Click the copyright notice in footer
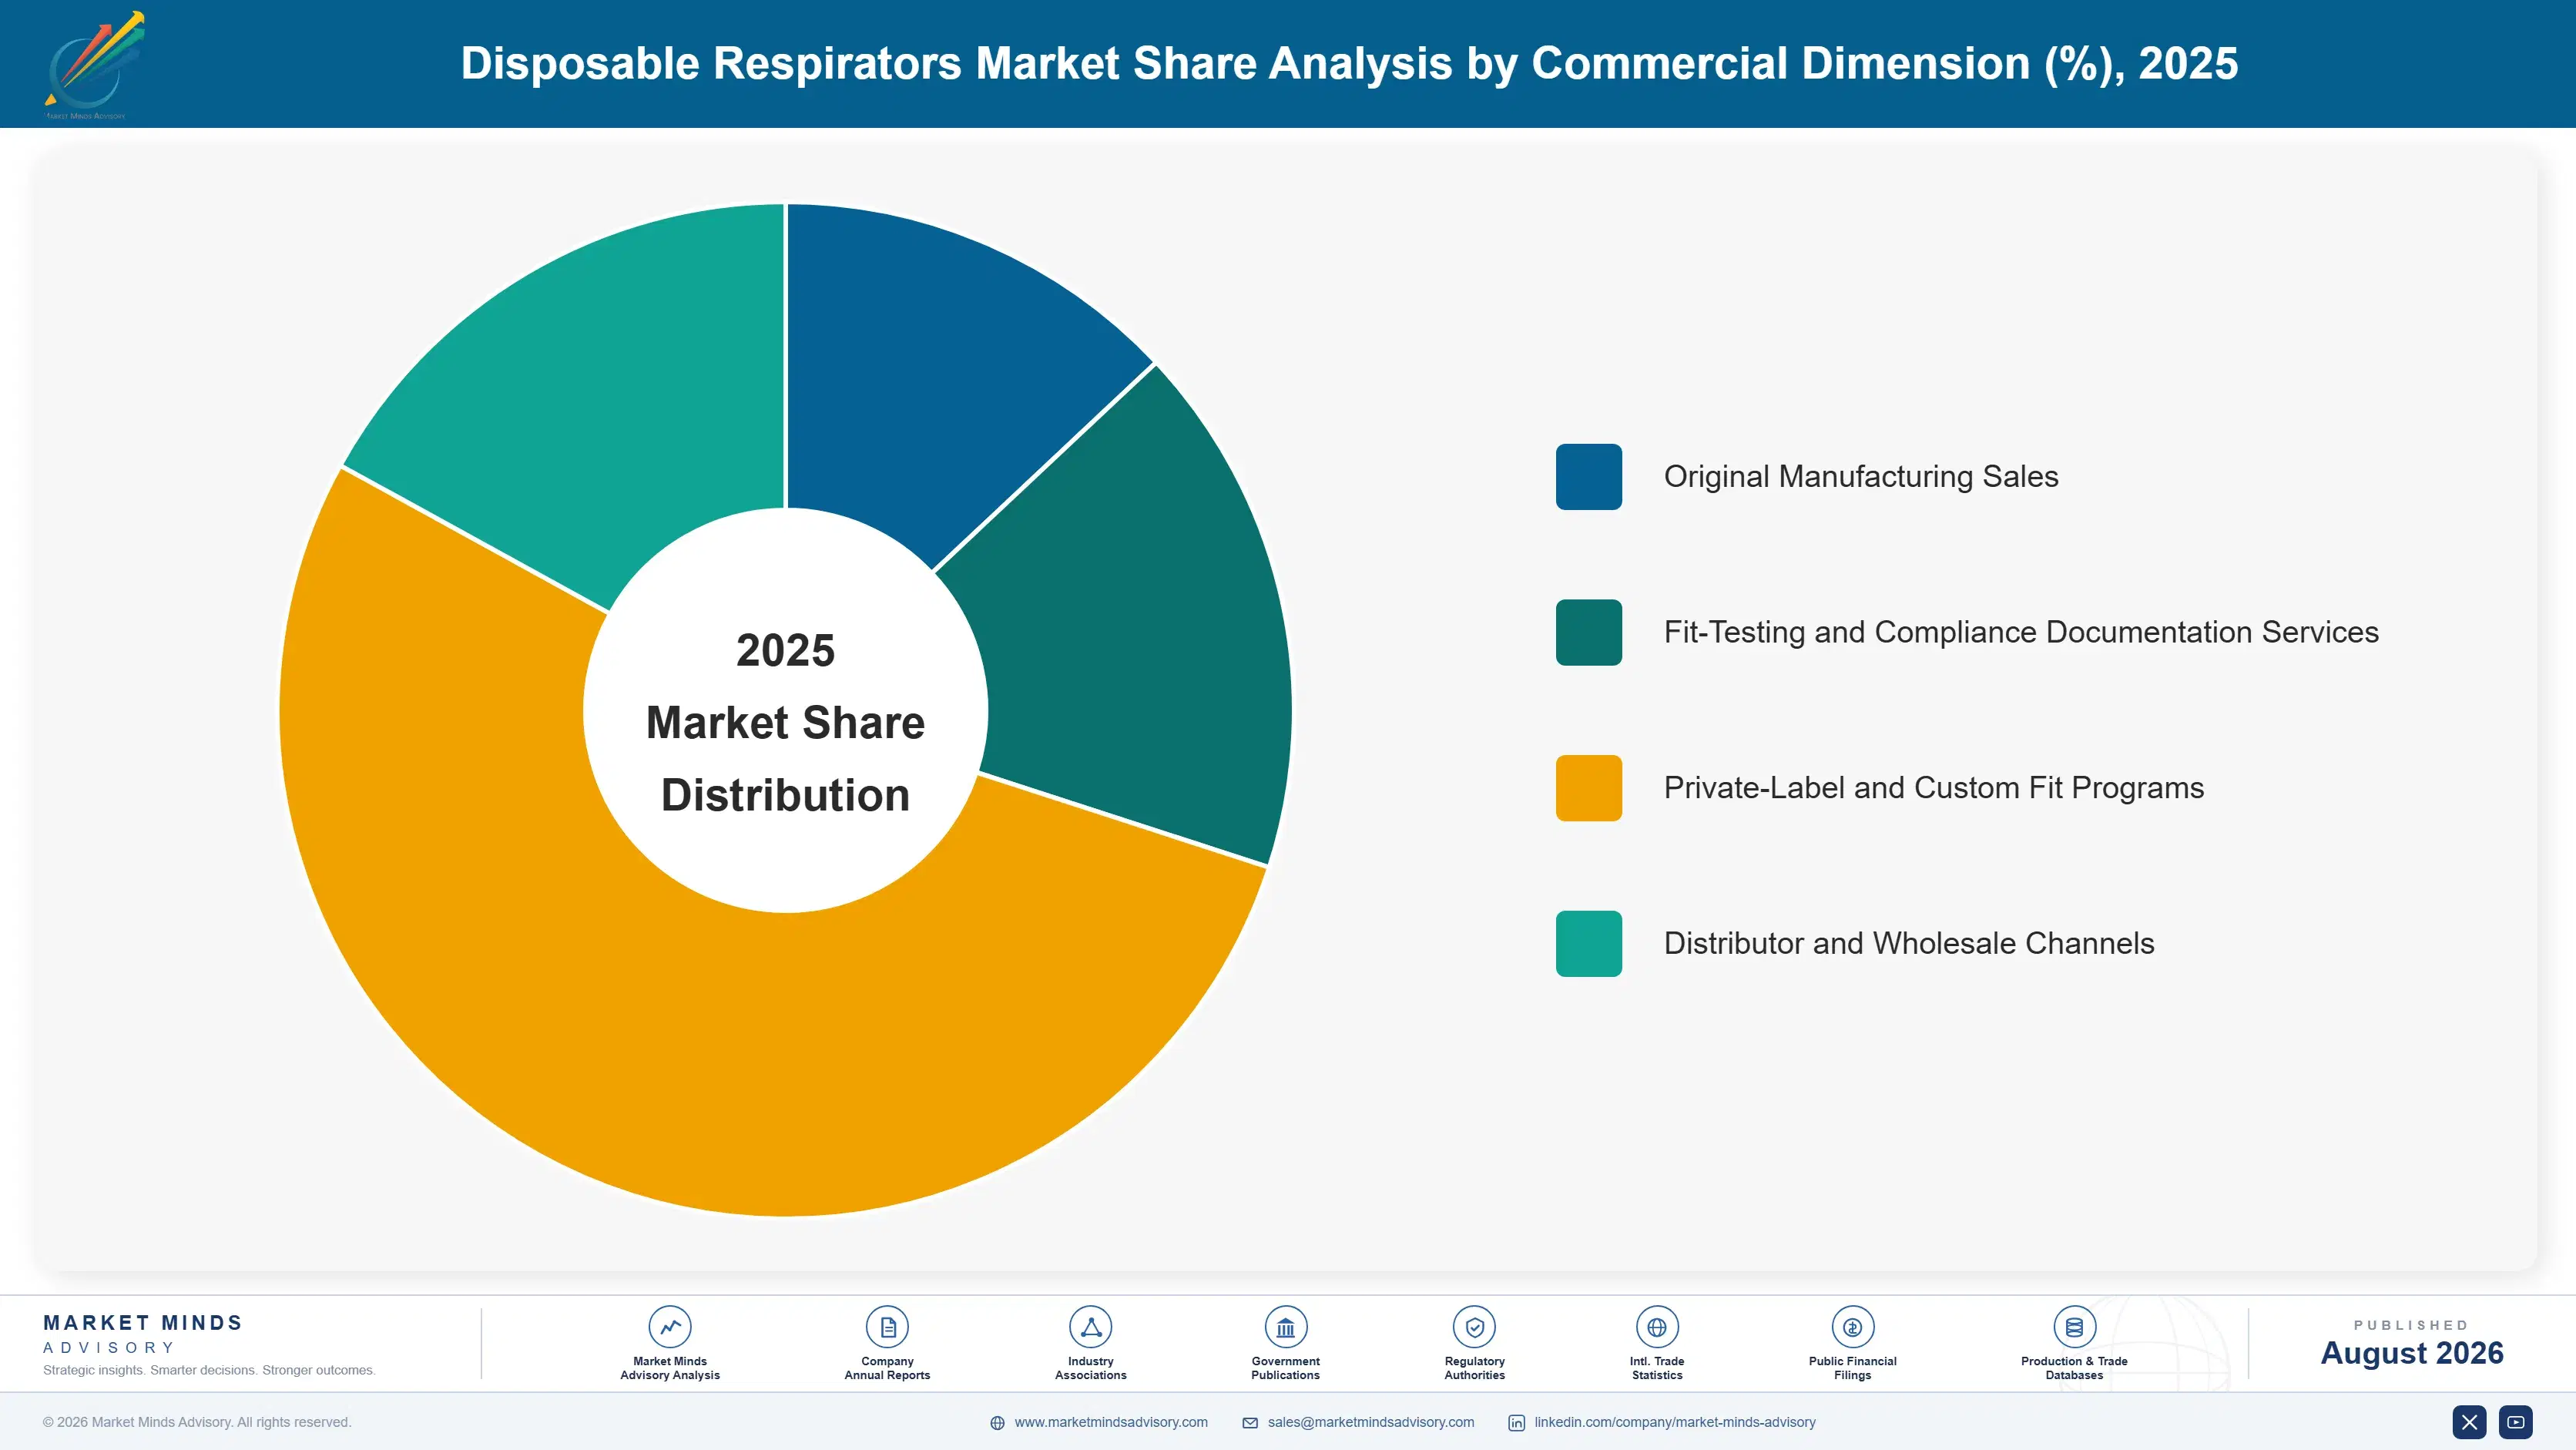The height and width of the screenshot is (1450, 2576). pyautogui.click(x=197, y=1422)
